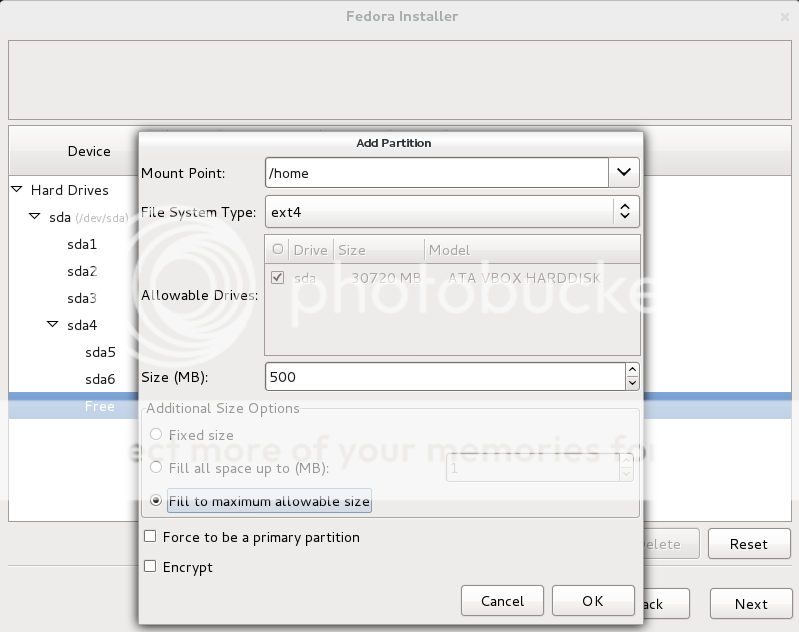Toggle the sda drive checkbox
799x632 pixels.
278,278
